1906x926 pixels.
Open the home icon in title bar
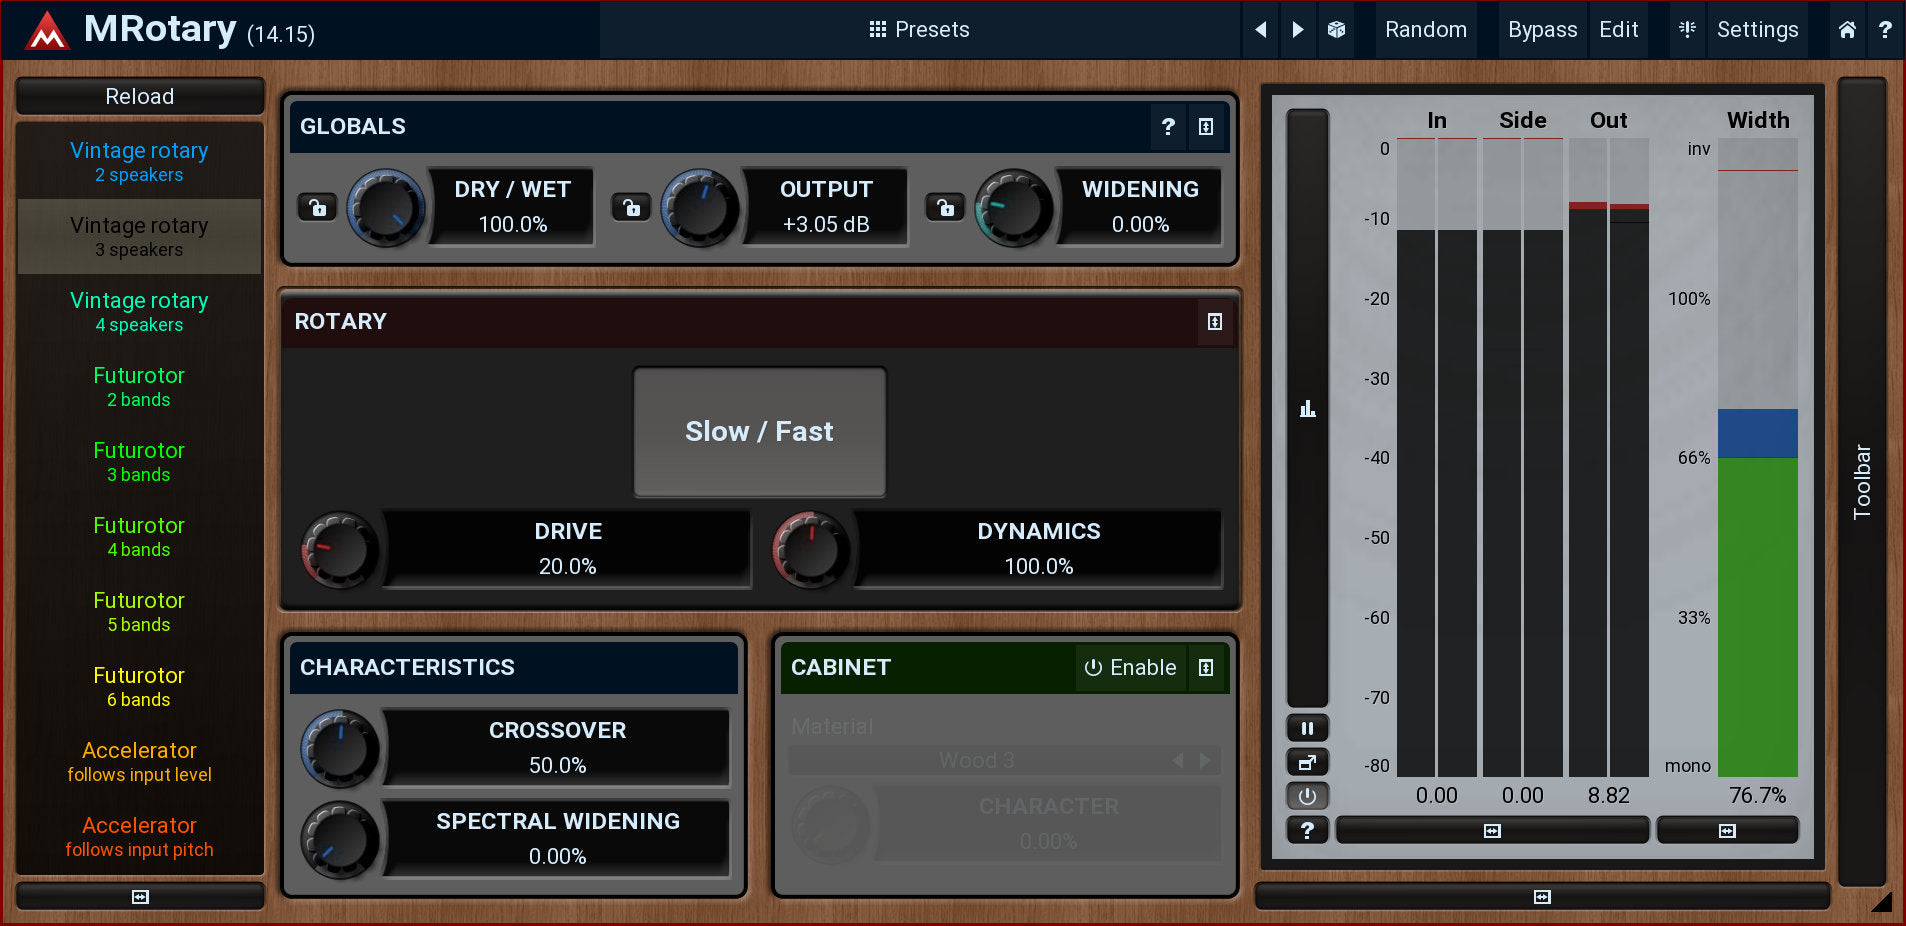point(1847,30)
